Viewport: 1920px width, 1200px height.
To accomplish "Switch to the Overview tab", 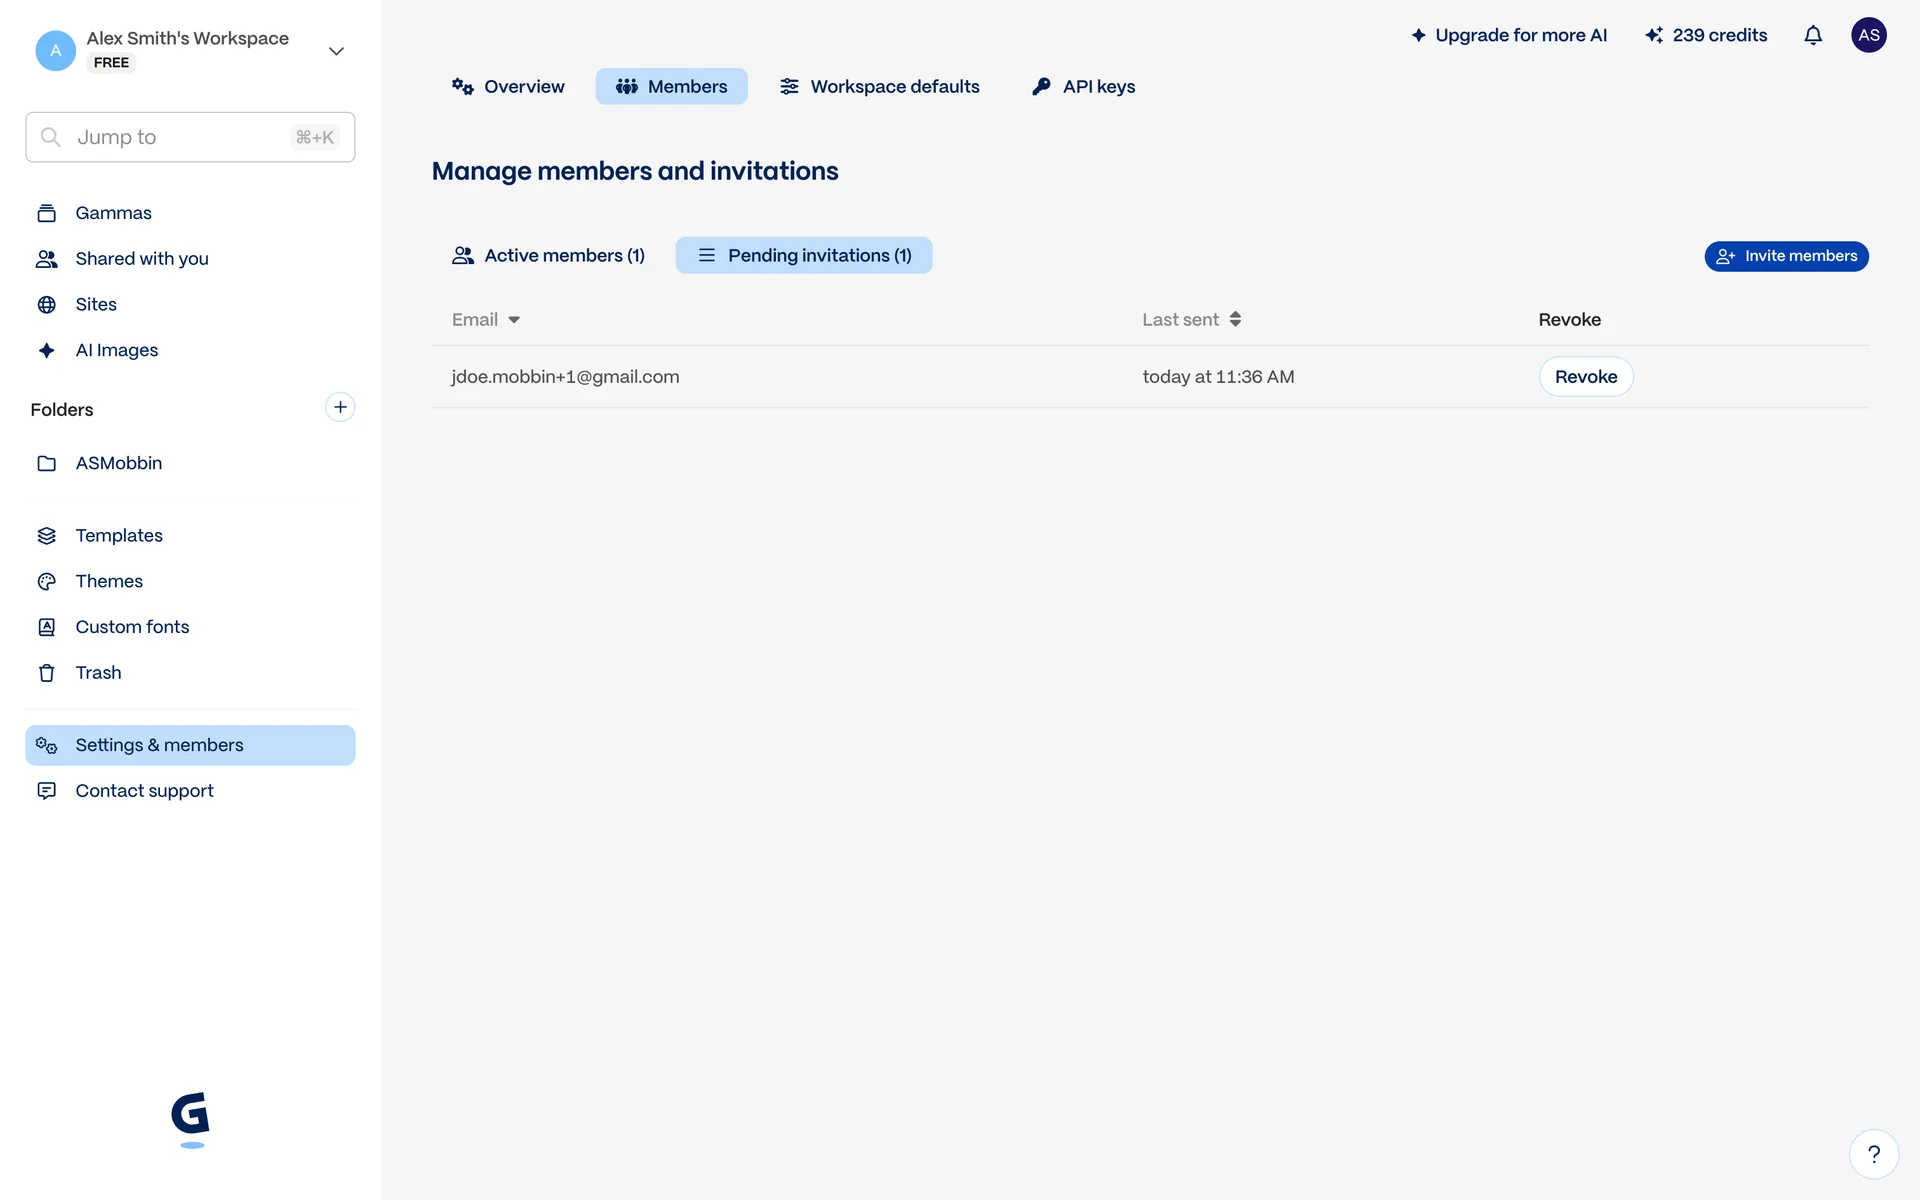I will coord(508,87).
